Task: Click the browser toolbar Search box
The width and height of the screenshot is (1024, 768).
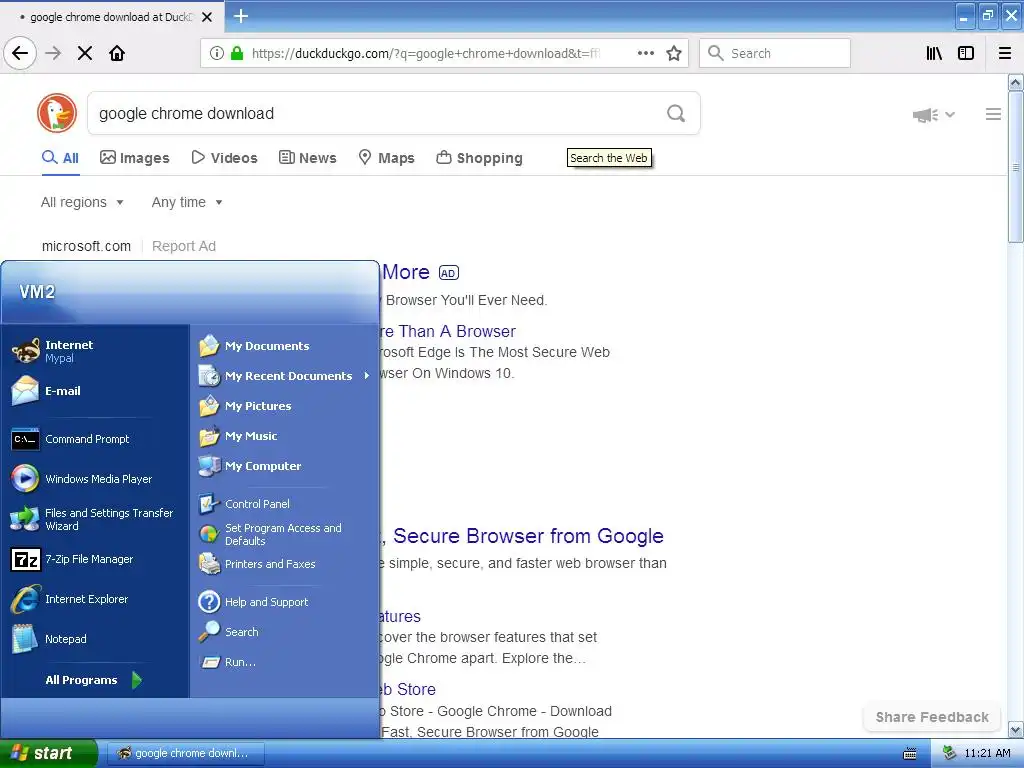Action: [x=775, y=53]
